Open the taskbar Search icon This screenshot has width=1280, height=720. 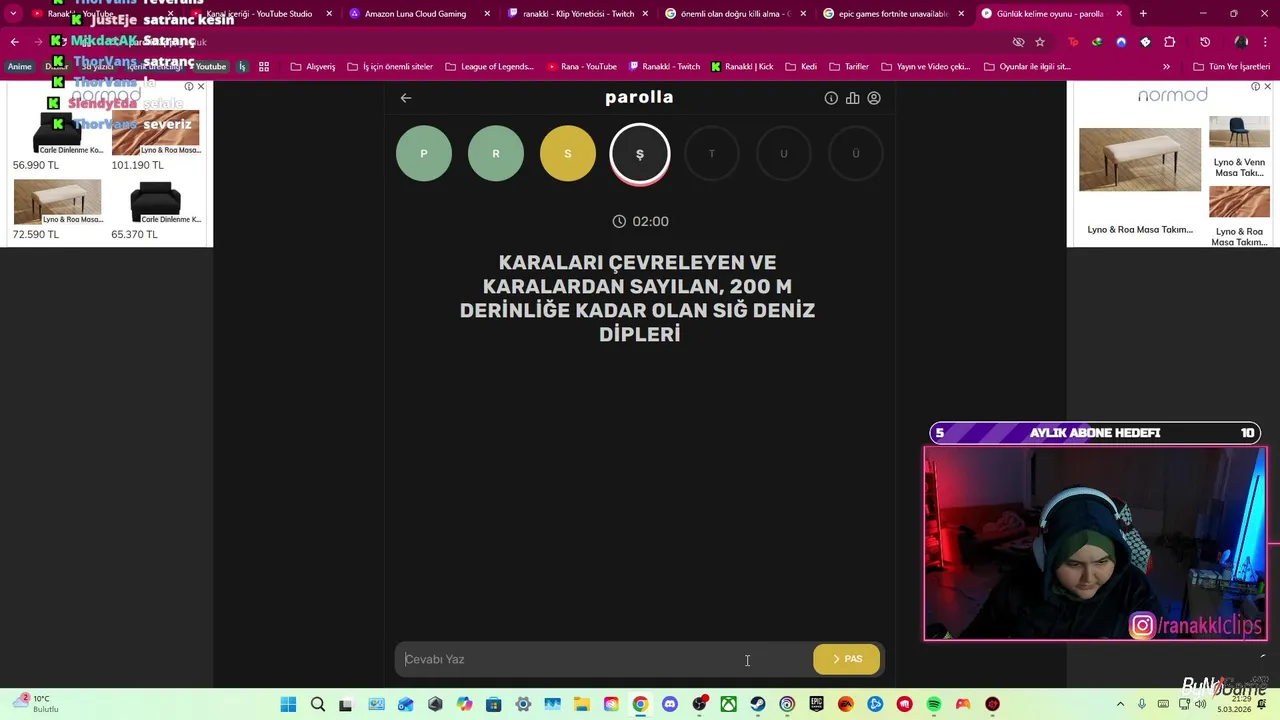pos(318,704)
